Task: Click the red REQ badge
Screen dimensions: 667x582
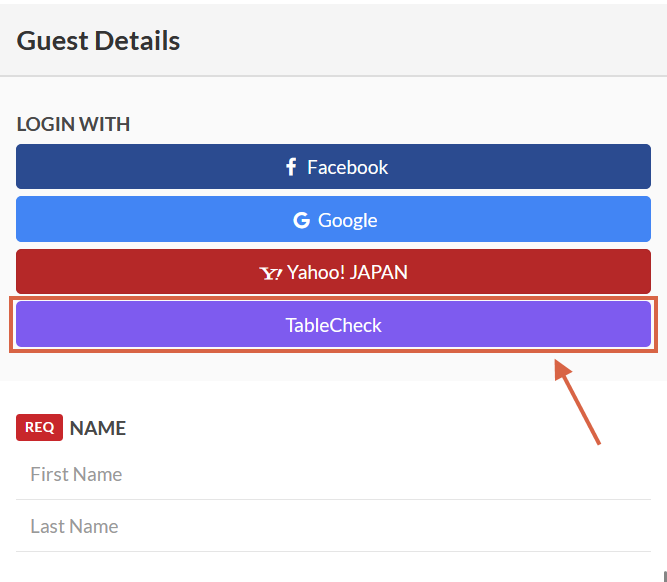Action: pos(39,428)
